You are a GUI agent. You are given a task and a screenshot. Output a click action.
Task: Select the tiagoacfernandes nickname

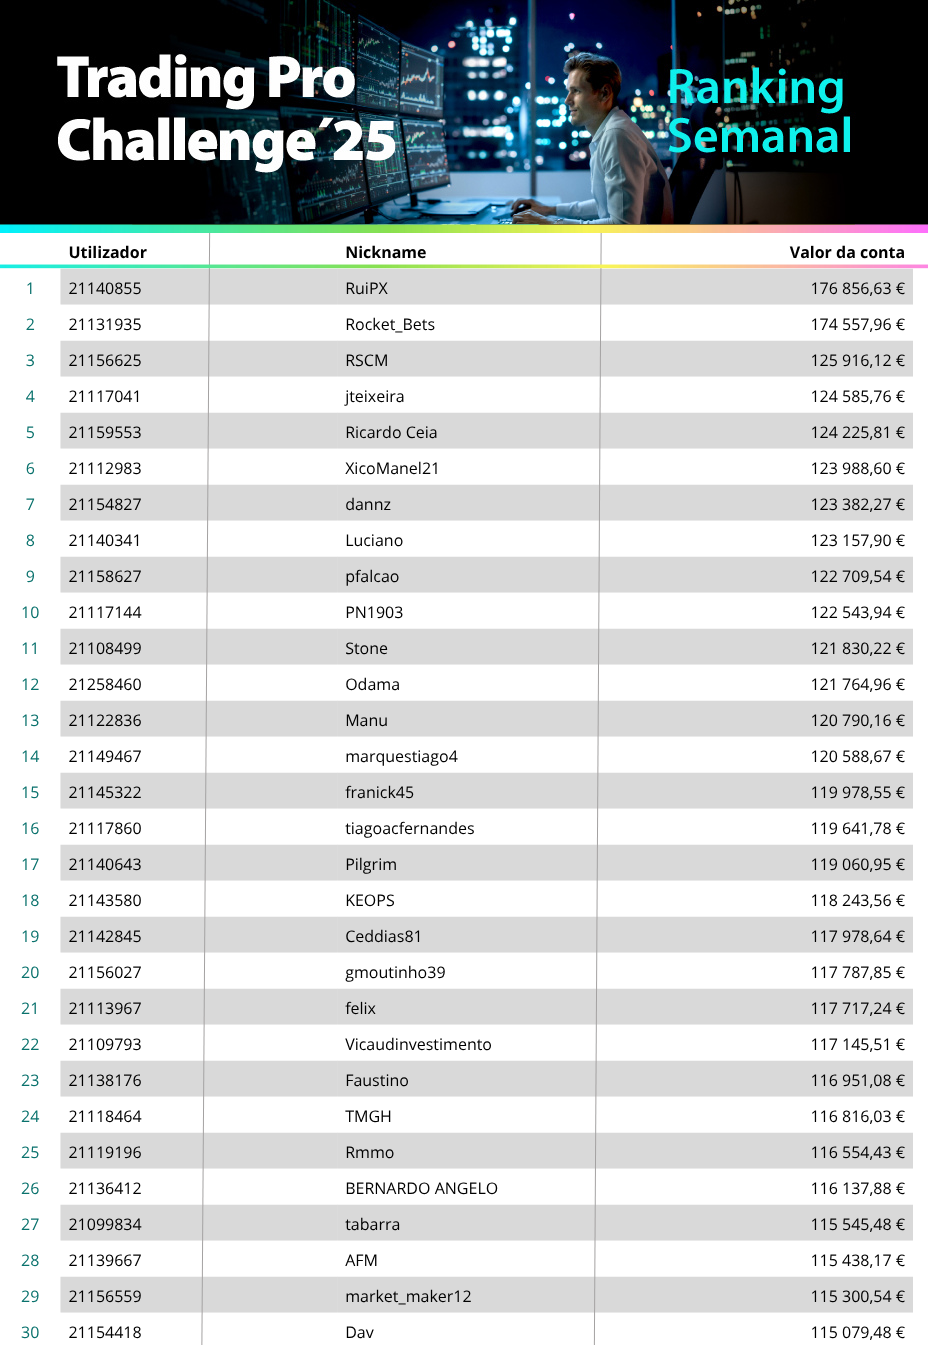[409, 828]
